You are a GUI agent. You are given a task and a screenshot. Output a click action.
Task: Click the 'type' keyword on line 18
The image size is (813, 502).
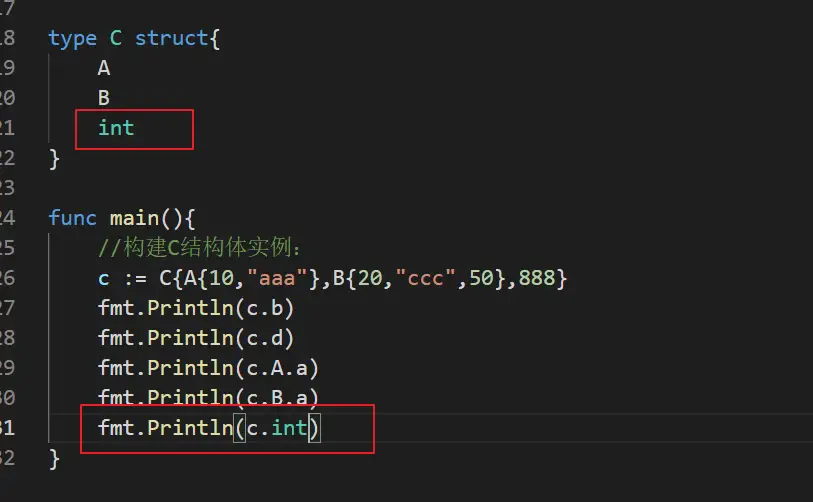(72, 39)
